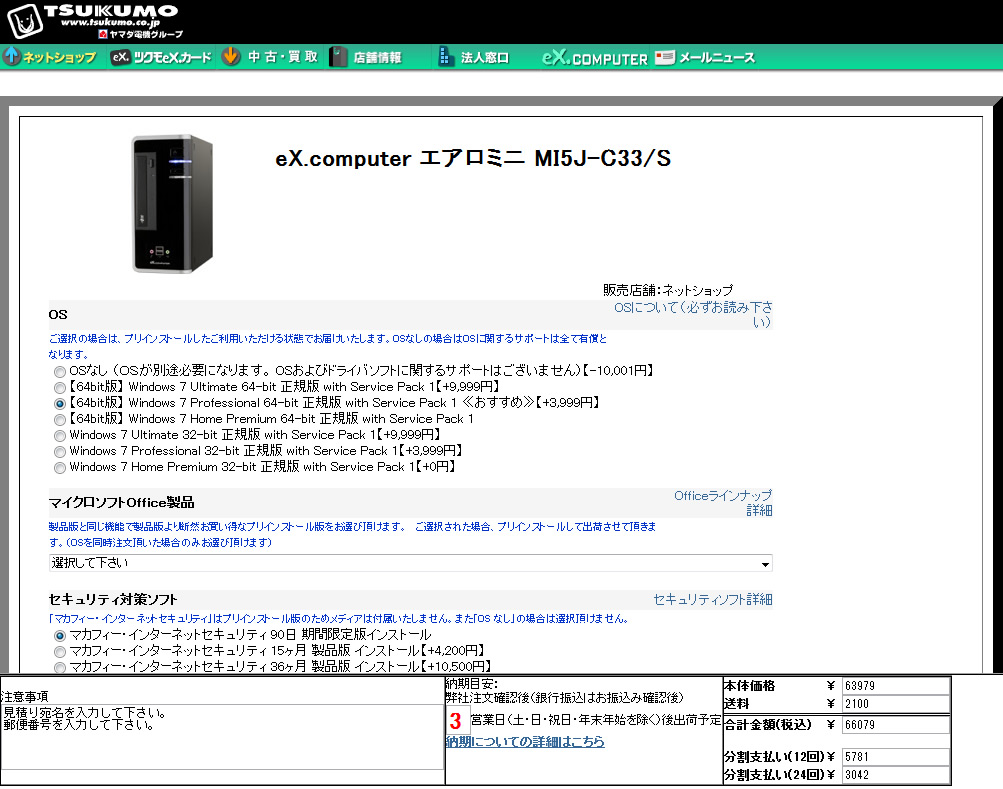Select McAfee 15ヶ月 製品版 option
The height and width of the screenshot is (789, 1003).
pos(59,651)
